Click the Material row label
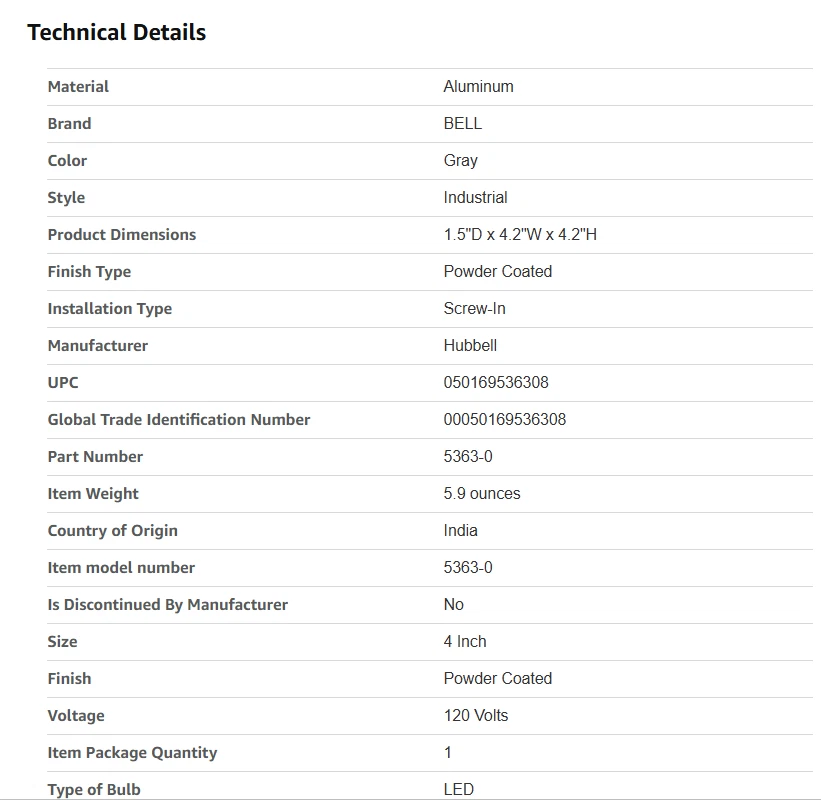The image size is (821, 800). click(78, 87)
